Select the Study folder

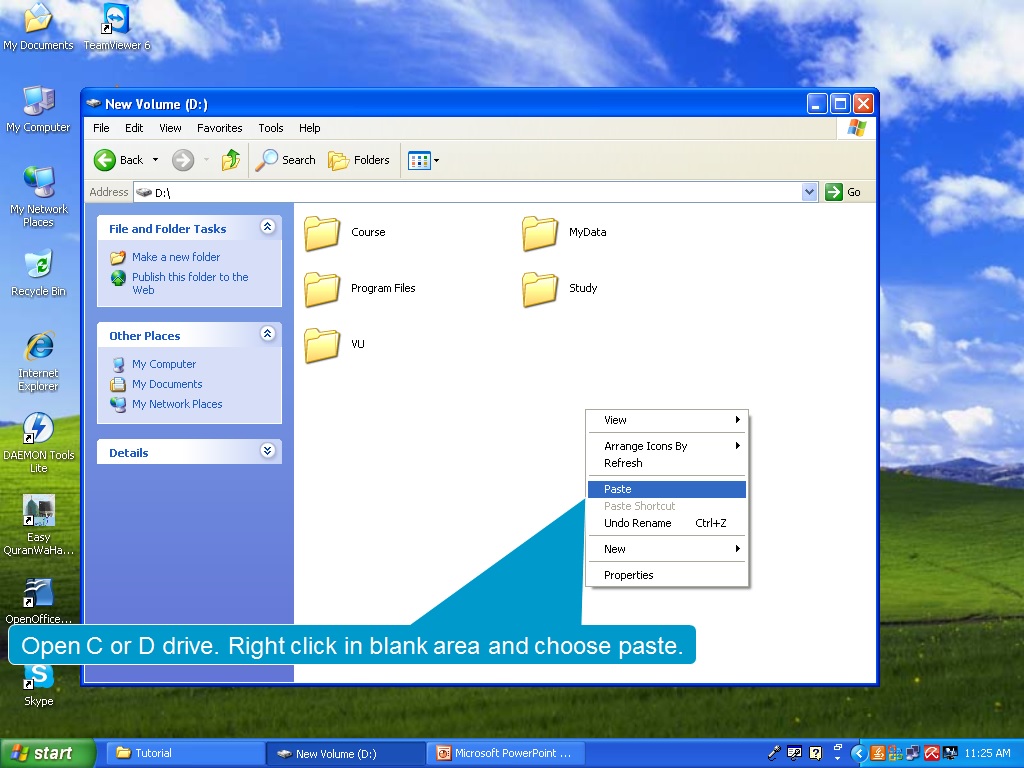(x=560, y=289)
